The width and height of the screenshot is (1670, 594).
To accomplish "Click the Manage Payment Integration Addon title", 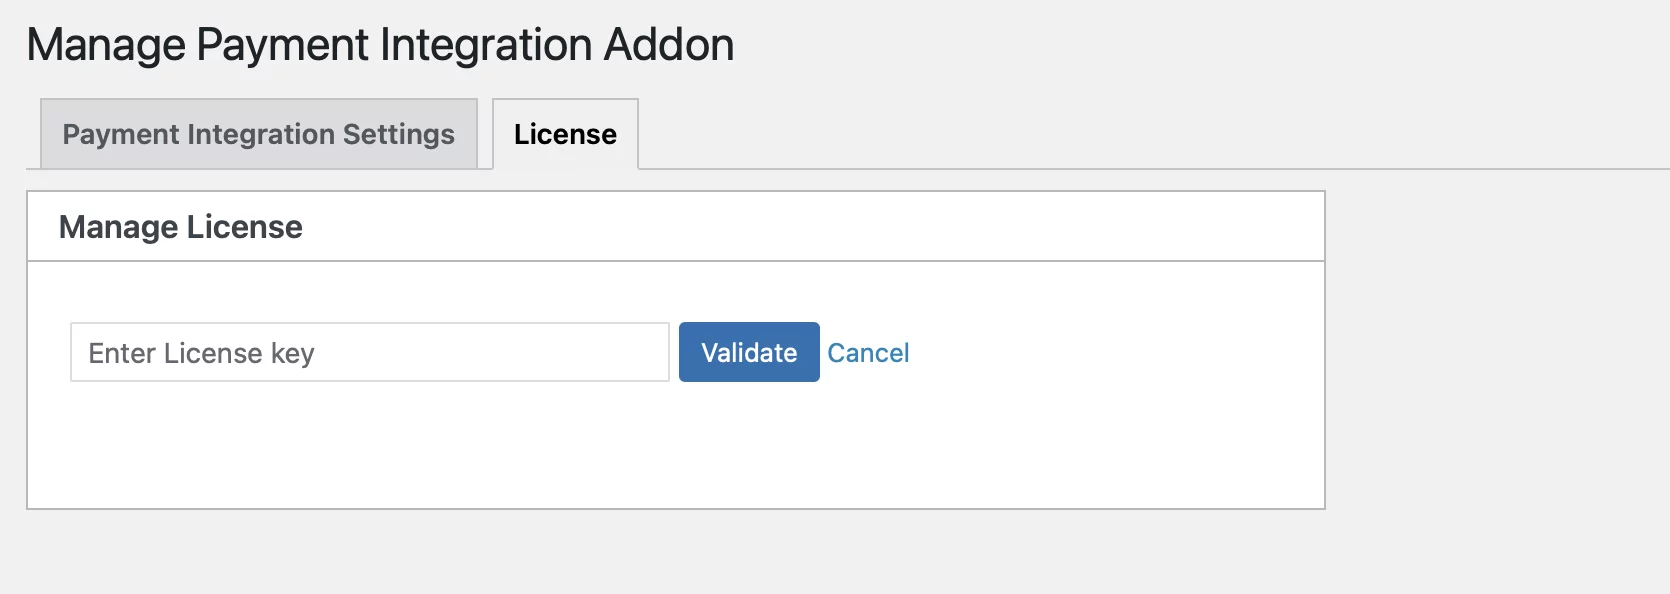I will (380, 45).
